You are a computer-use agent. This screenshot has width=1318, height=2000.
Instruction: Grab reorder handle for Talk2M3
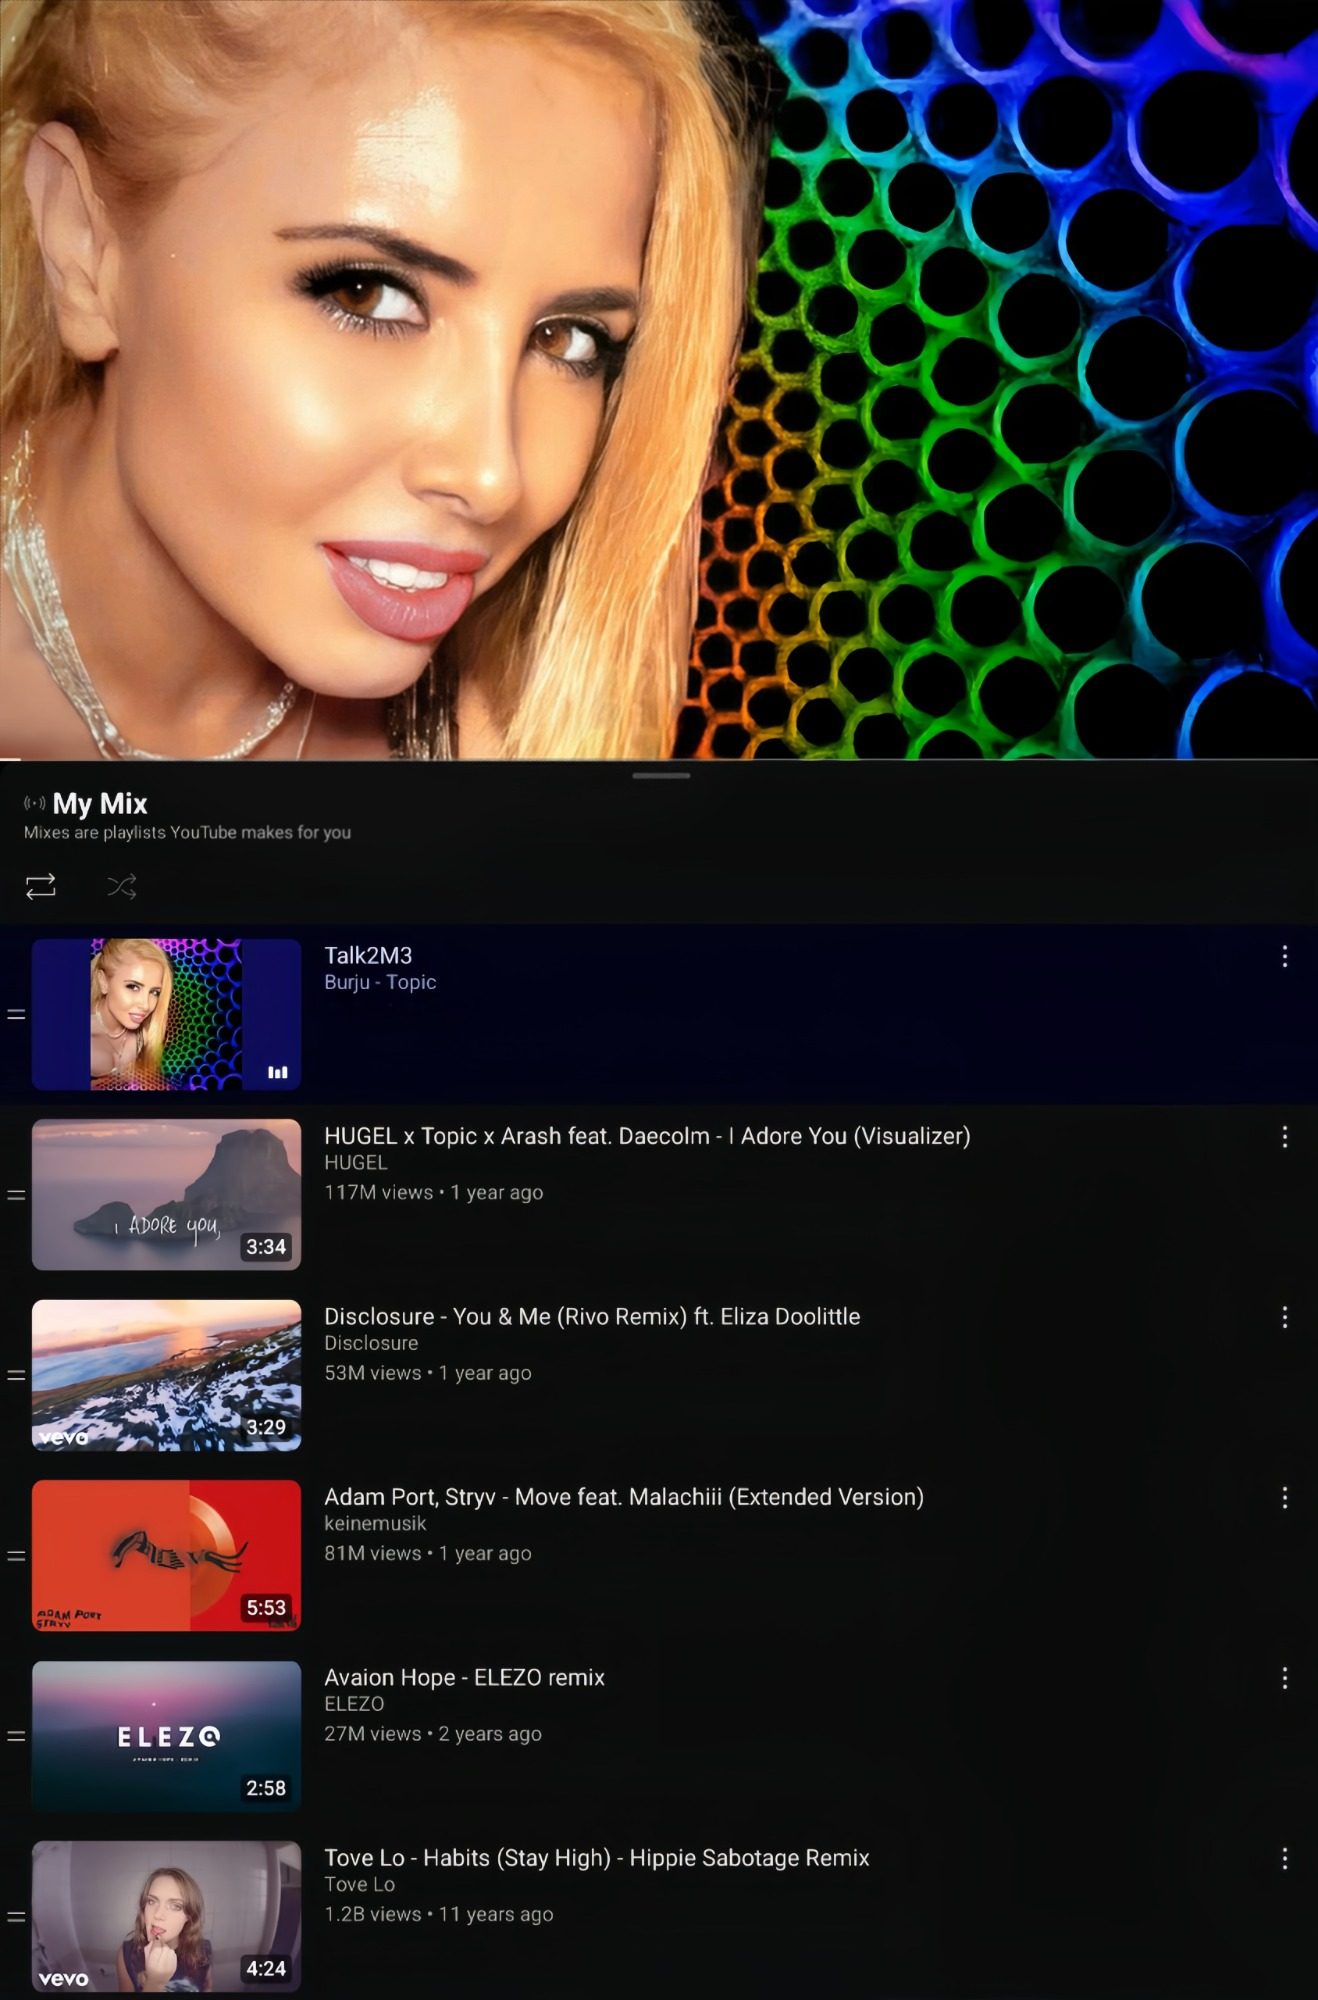(16, 1014)
